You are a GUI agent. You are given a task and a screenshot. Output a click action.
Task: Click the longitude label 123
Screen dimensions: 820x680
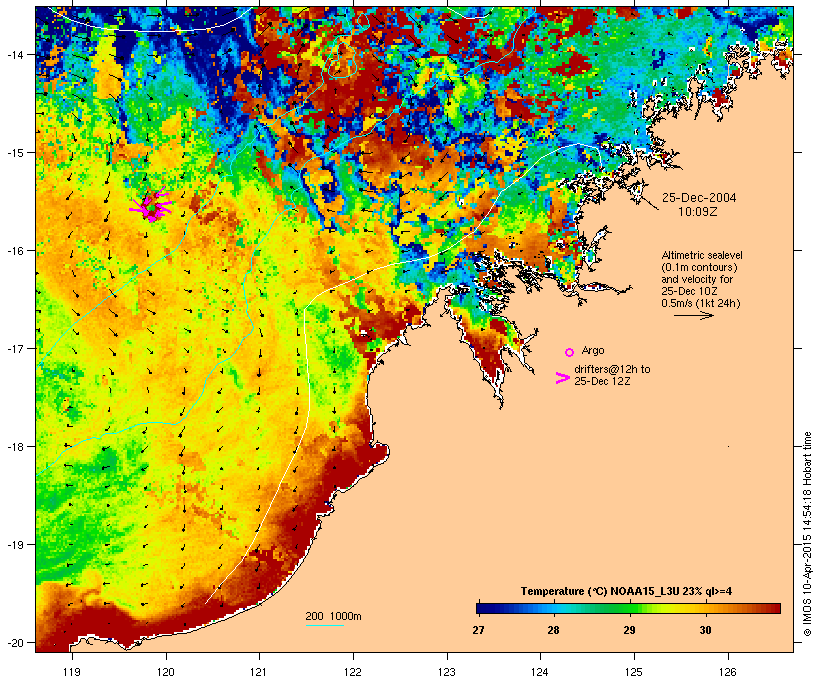tap(447, 672)
